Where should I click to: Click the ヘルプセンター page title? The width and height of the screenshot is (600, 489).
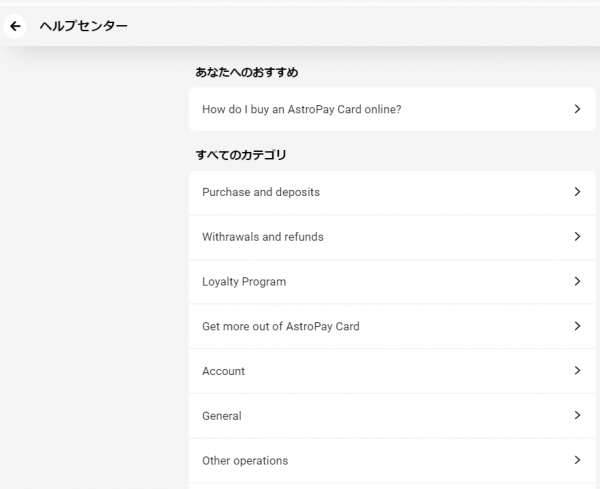pos(83,26)
